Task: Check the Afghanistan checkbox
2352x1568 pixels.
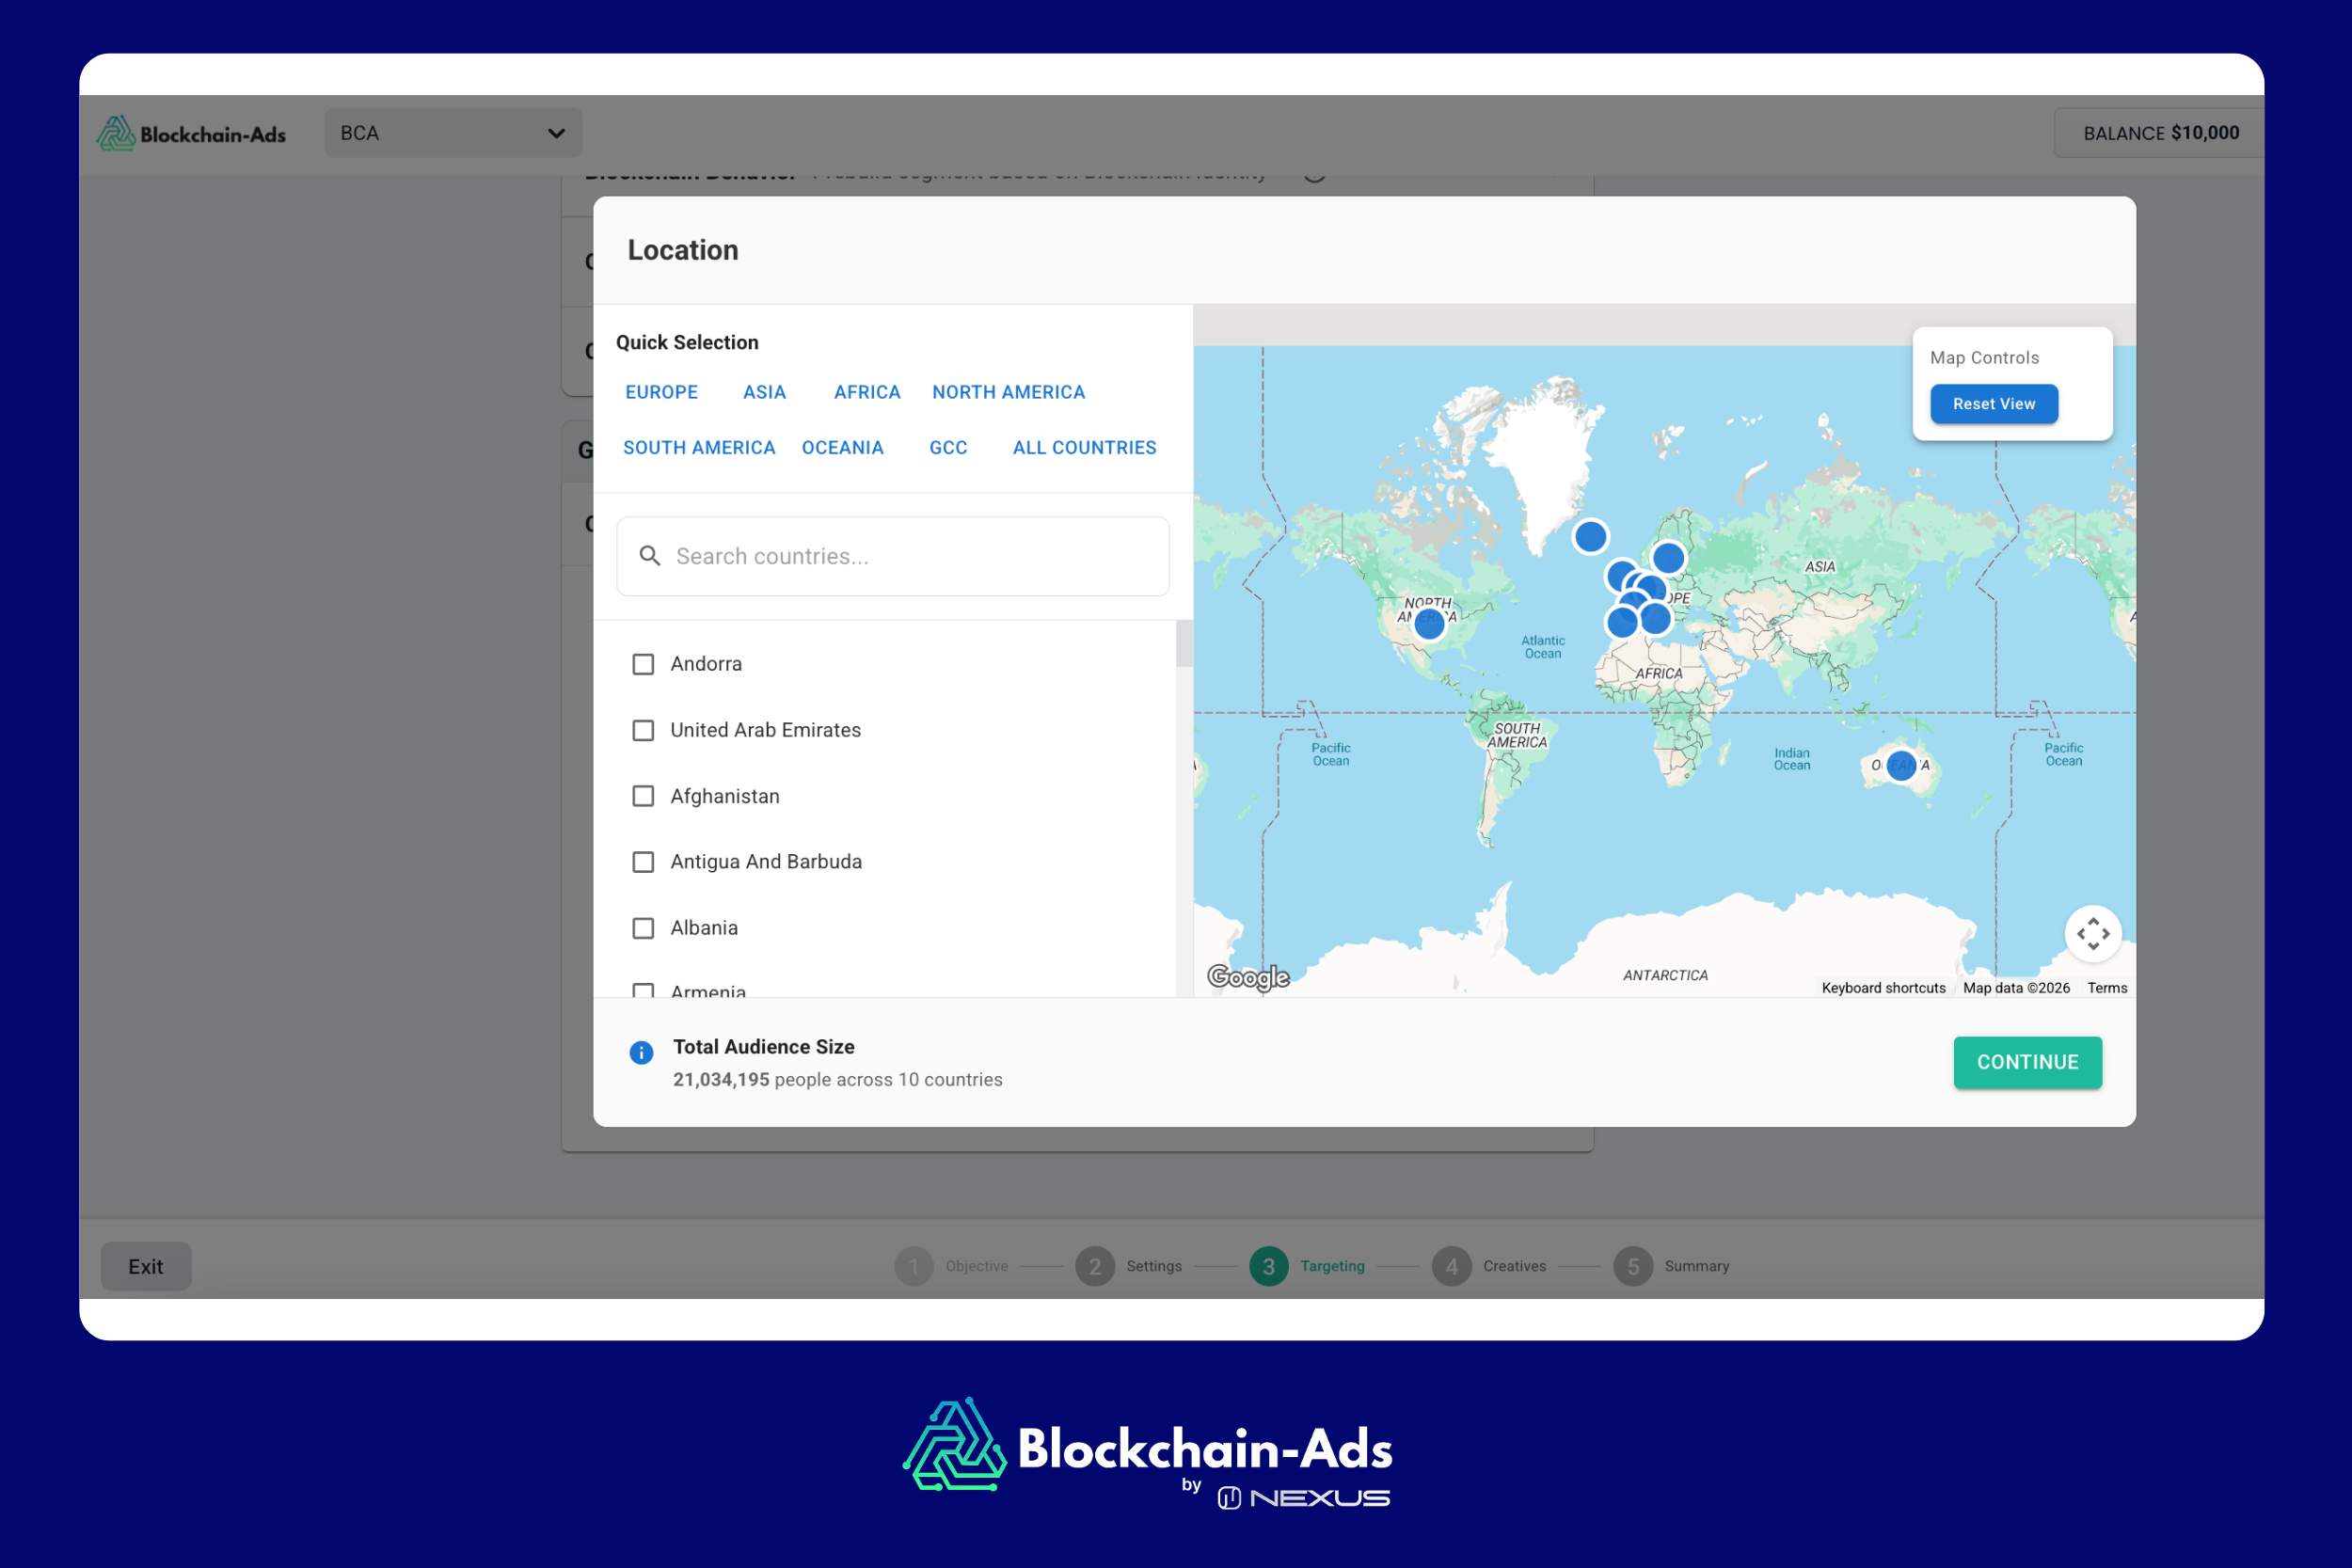Action: click(x=643, y=796)
